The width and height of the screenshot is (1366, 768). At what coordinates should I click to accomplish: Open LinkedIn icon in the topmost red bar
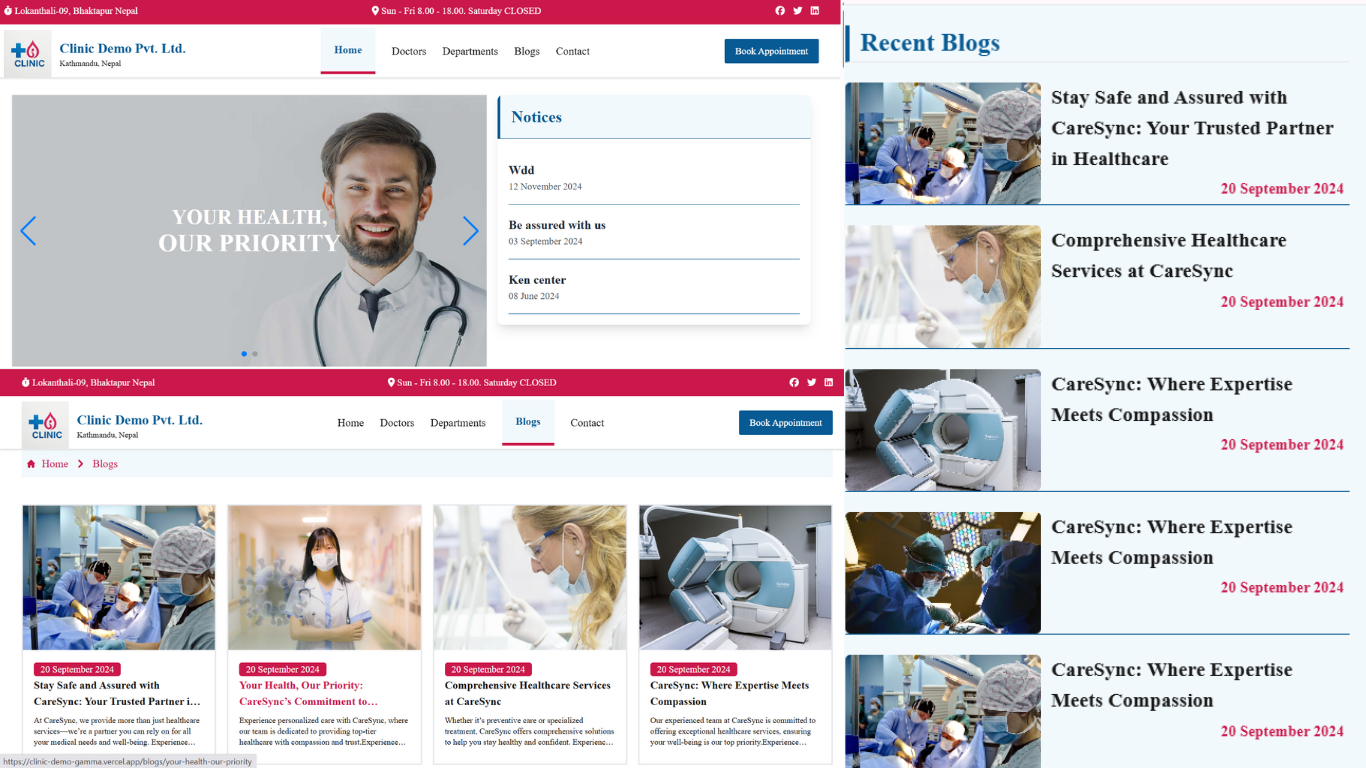pyautogui.click(x=814, y=11)
